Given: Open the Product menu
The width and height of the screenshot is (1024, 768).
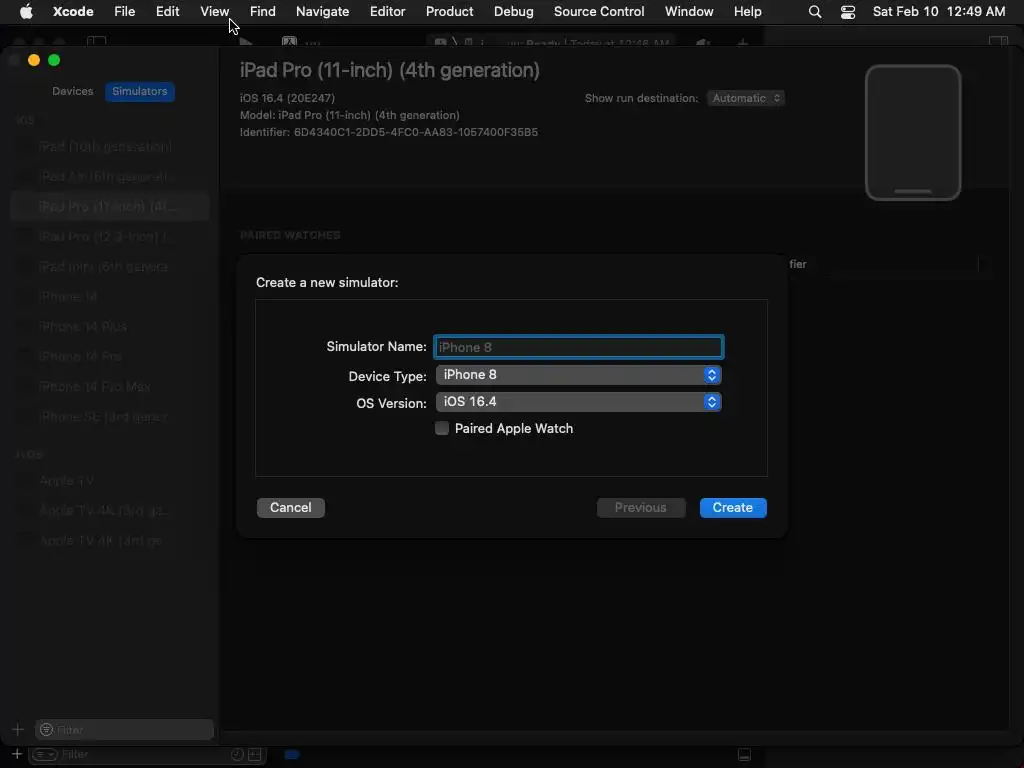Looking at the screenshot, I should pyautogui.click(x=449, y=11).
